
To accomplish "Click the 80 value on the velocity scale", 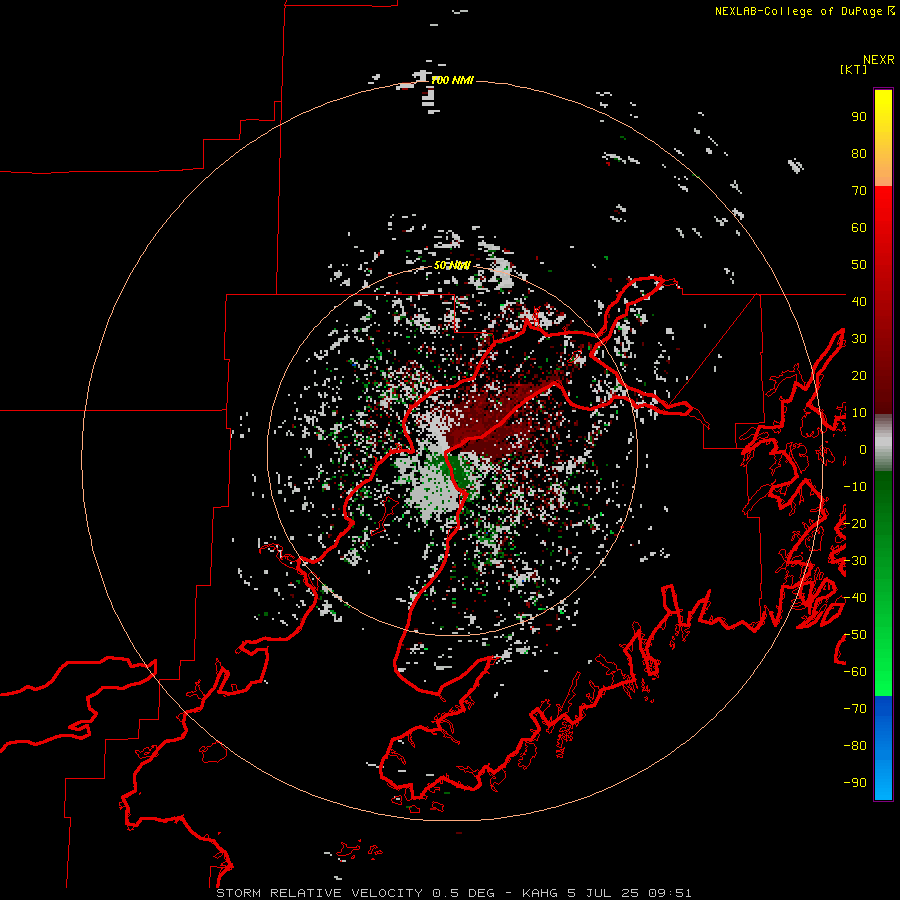I will pyautogui.click(x=859, y=154).
